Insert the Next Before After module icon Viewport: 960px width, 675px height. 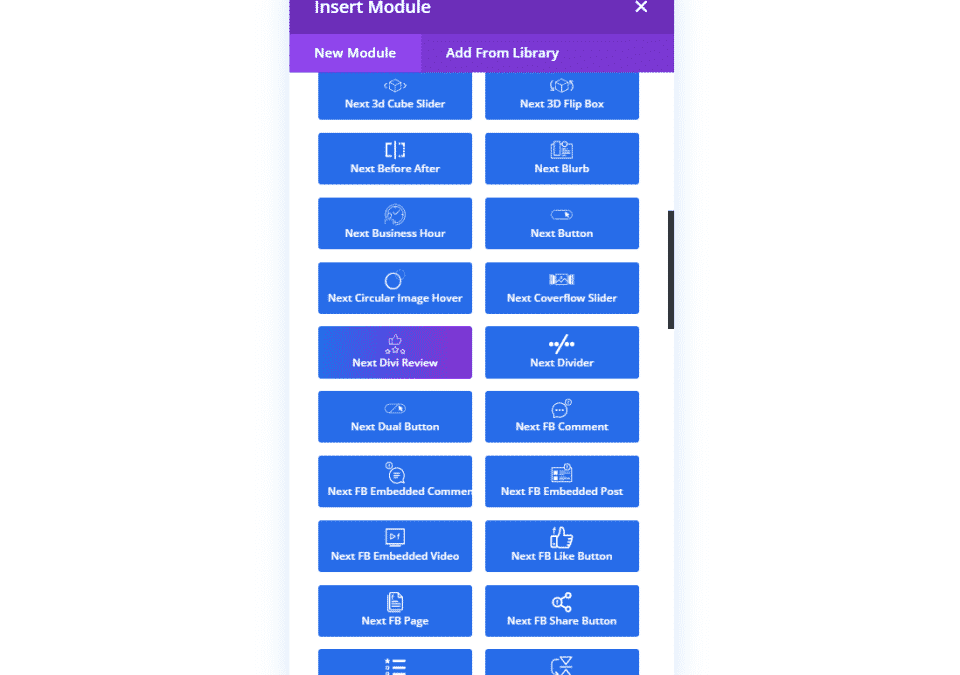395,150
